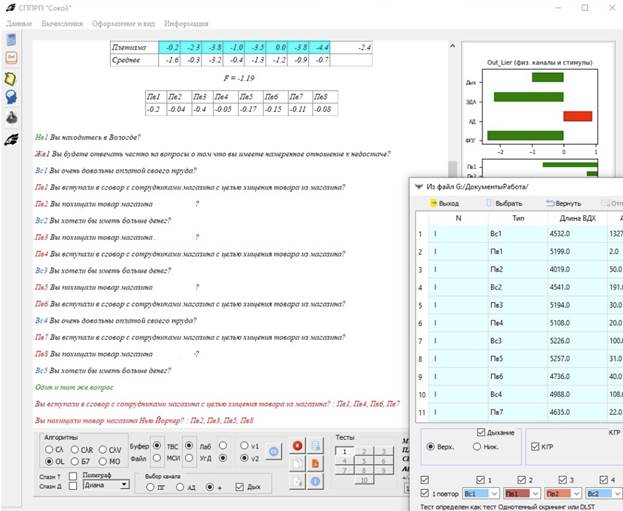623x511 pixels.
Task: Click the orange document icon in bottom panel
Action: coord(315,463)
